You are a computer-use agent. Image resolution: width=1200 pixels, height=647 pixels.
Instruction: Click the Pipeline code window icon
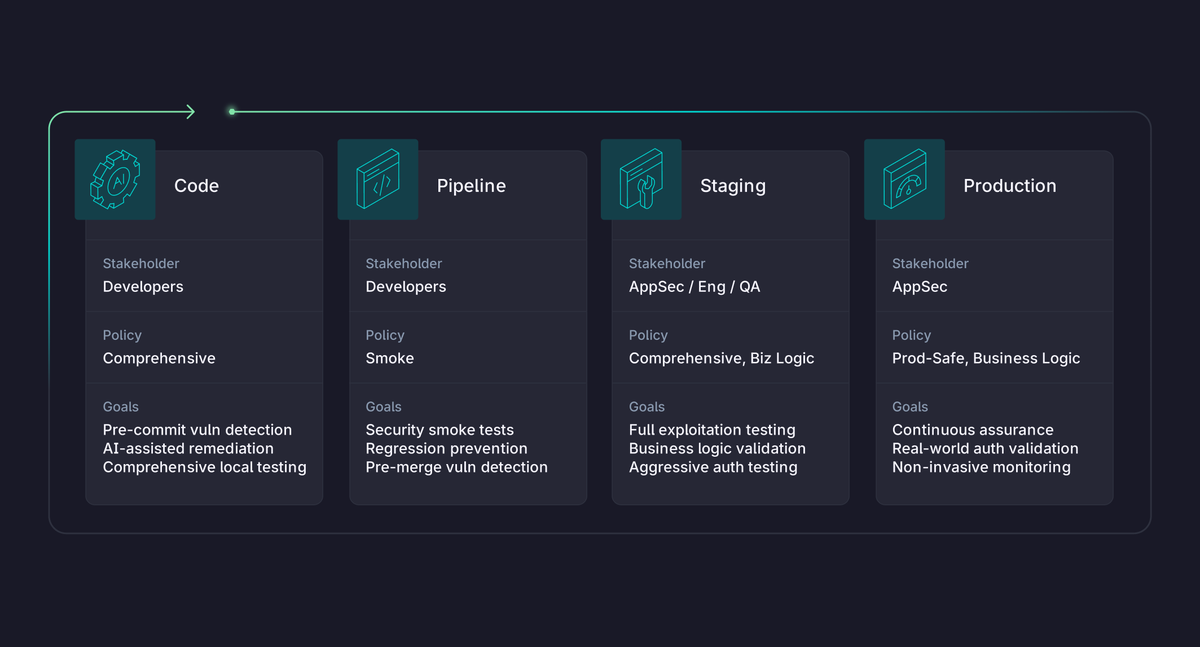(378, 180)
